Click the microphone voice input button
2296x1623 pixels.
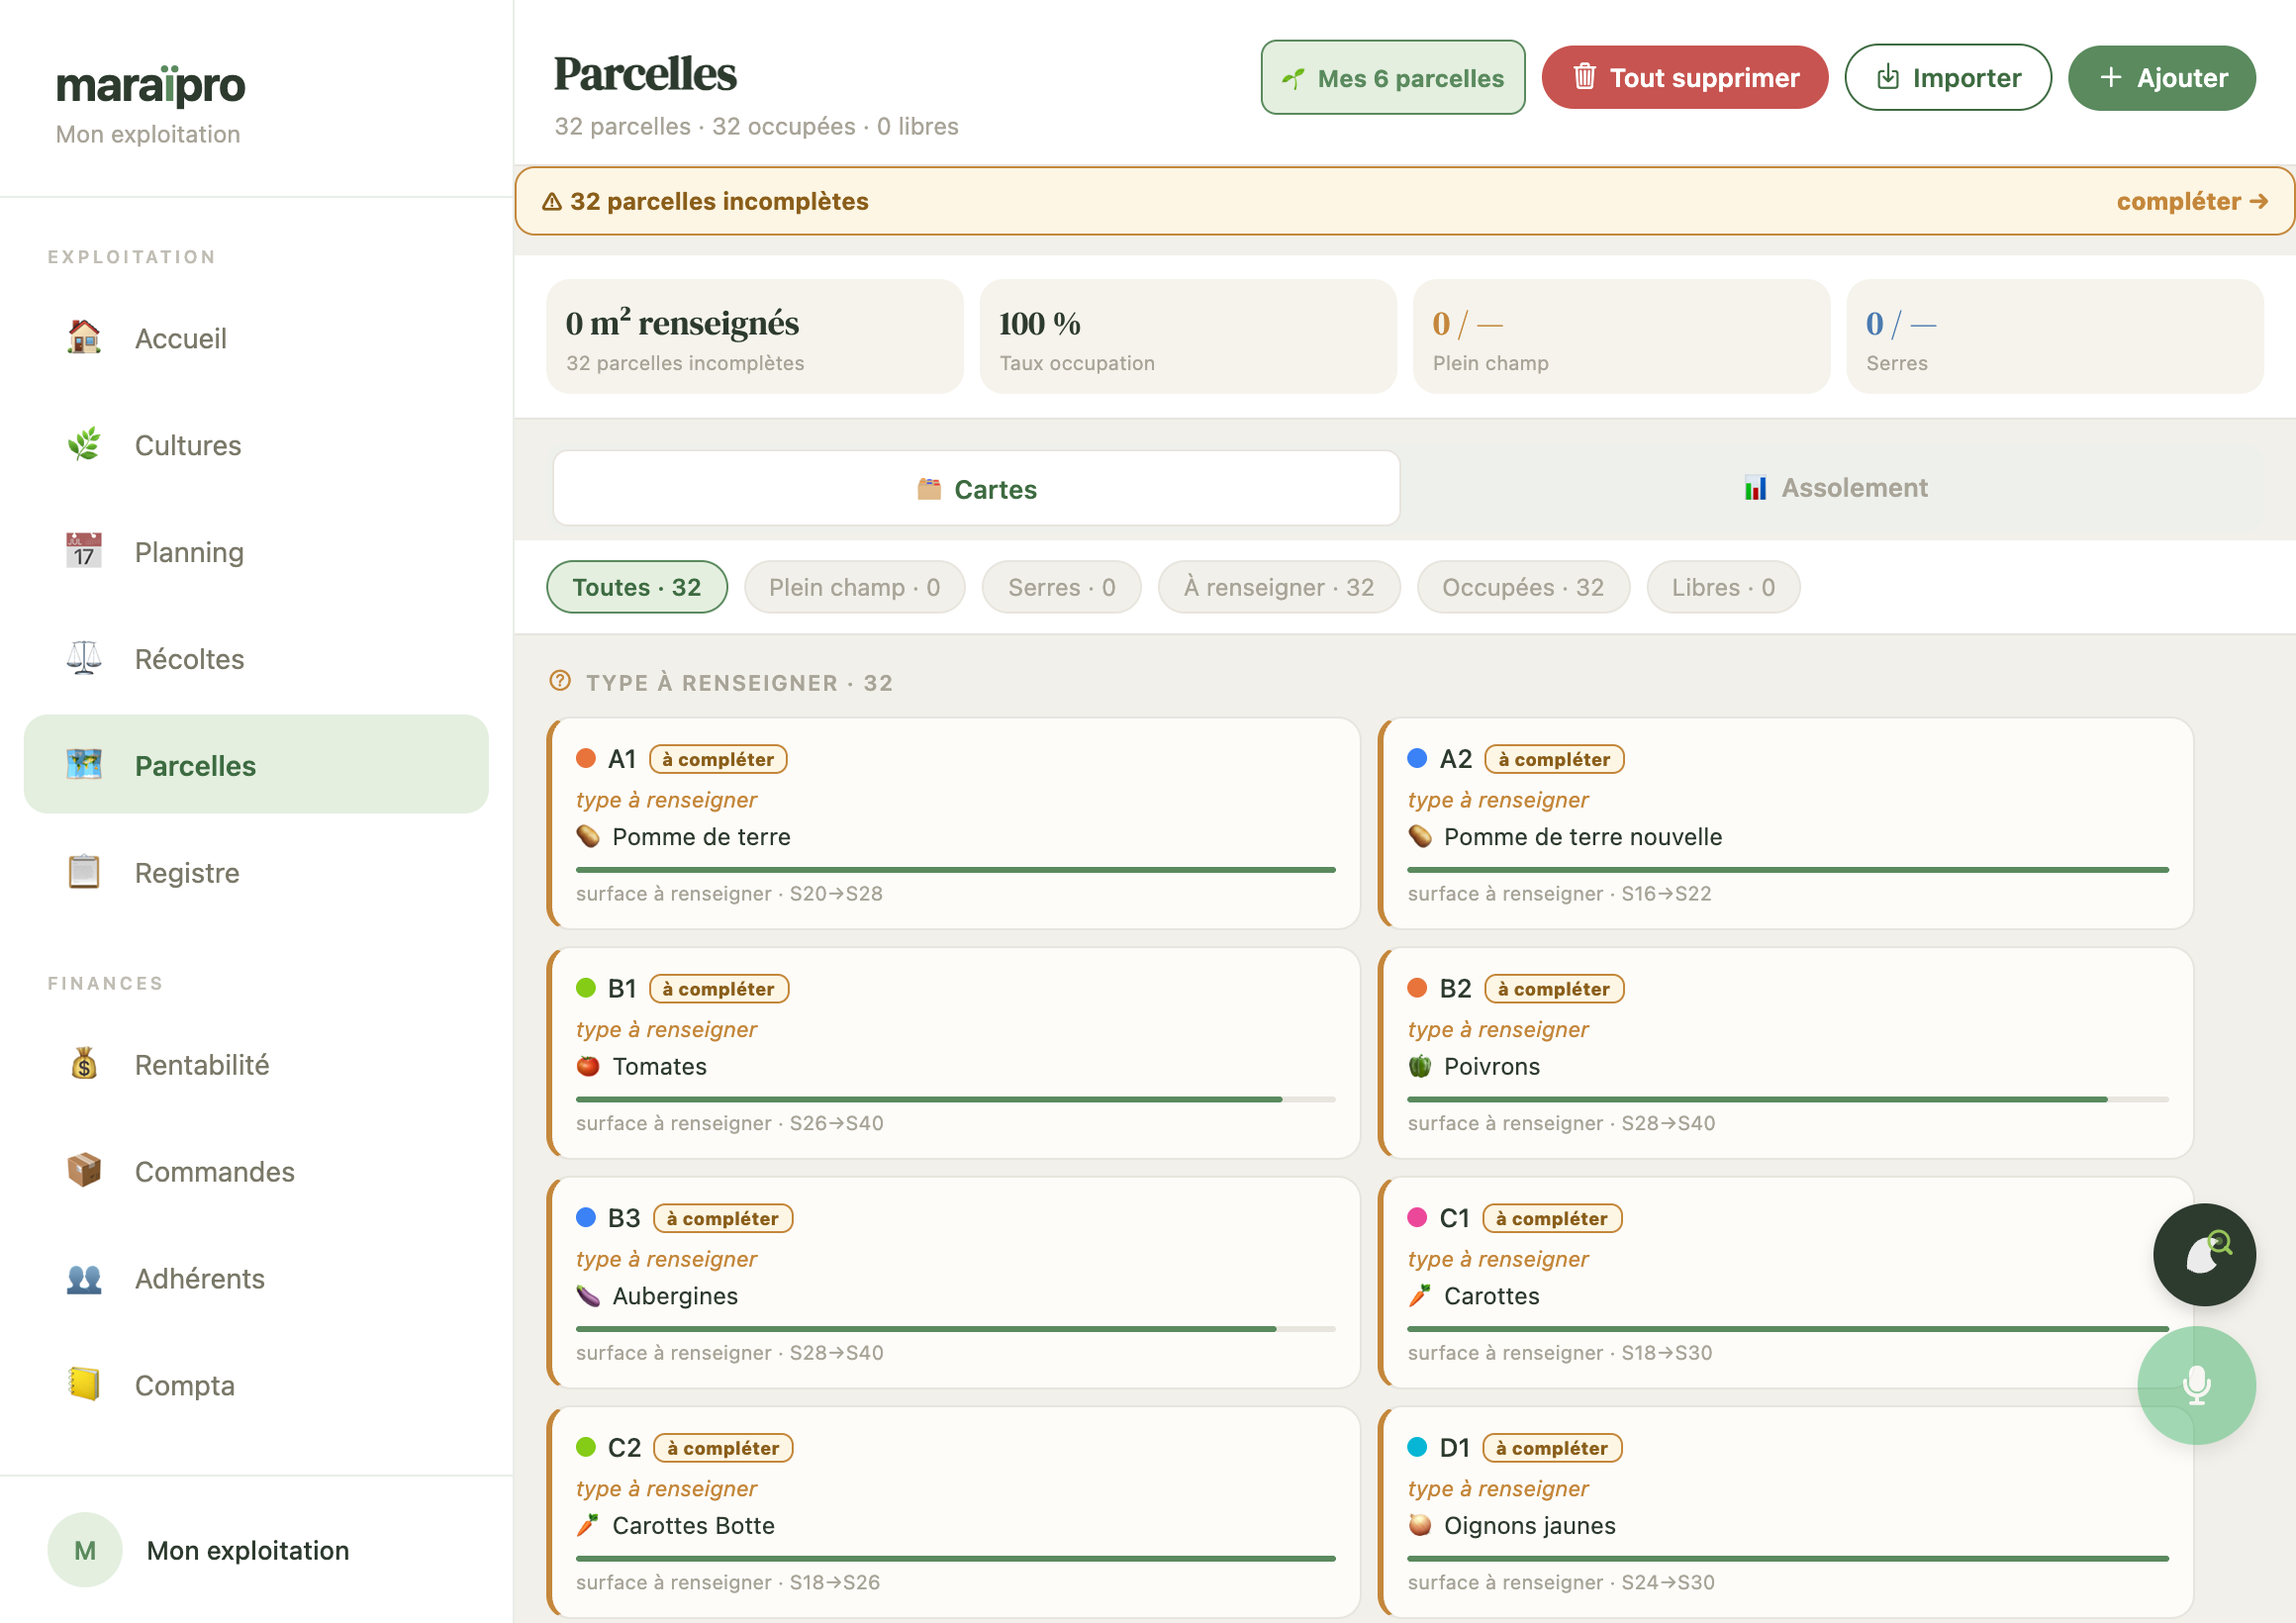tap(2196, 1385)
